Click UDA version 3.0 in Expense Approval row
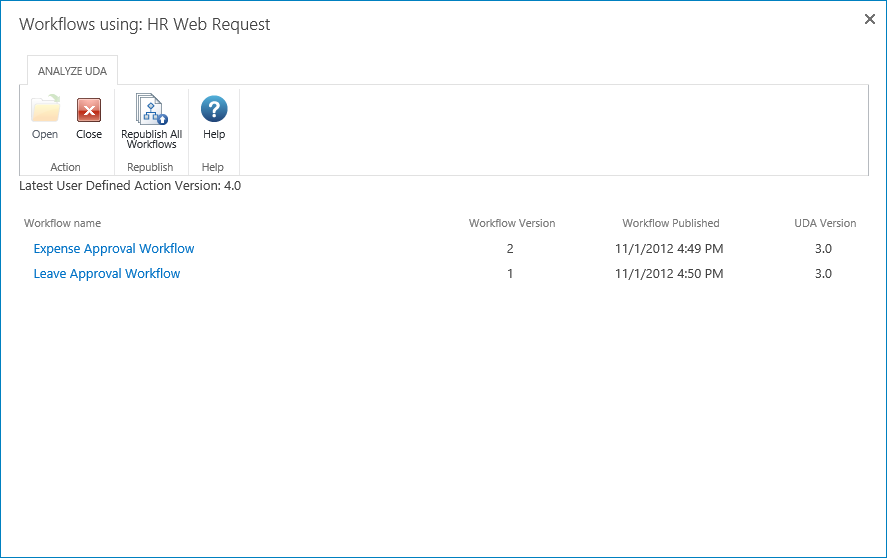This screenshot has height=558, width=887. pyautogui.click(x=823, y=249)
